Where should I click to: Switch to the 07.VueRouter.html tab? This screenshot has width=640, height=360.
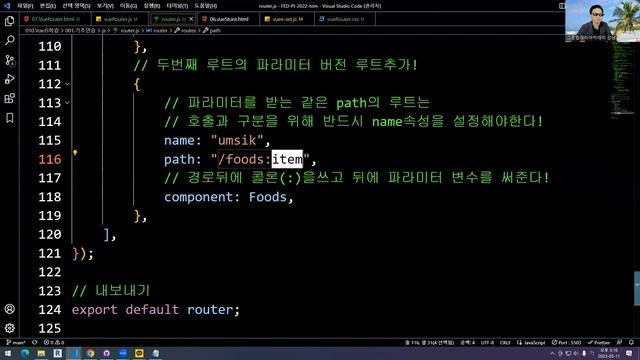click(56, 19)
